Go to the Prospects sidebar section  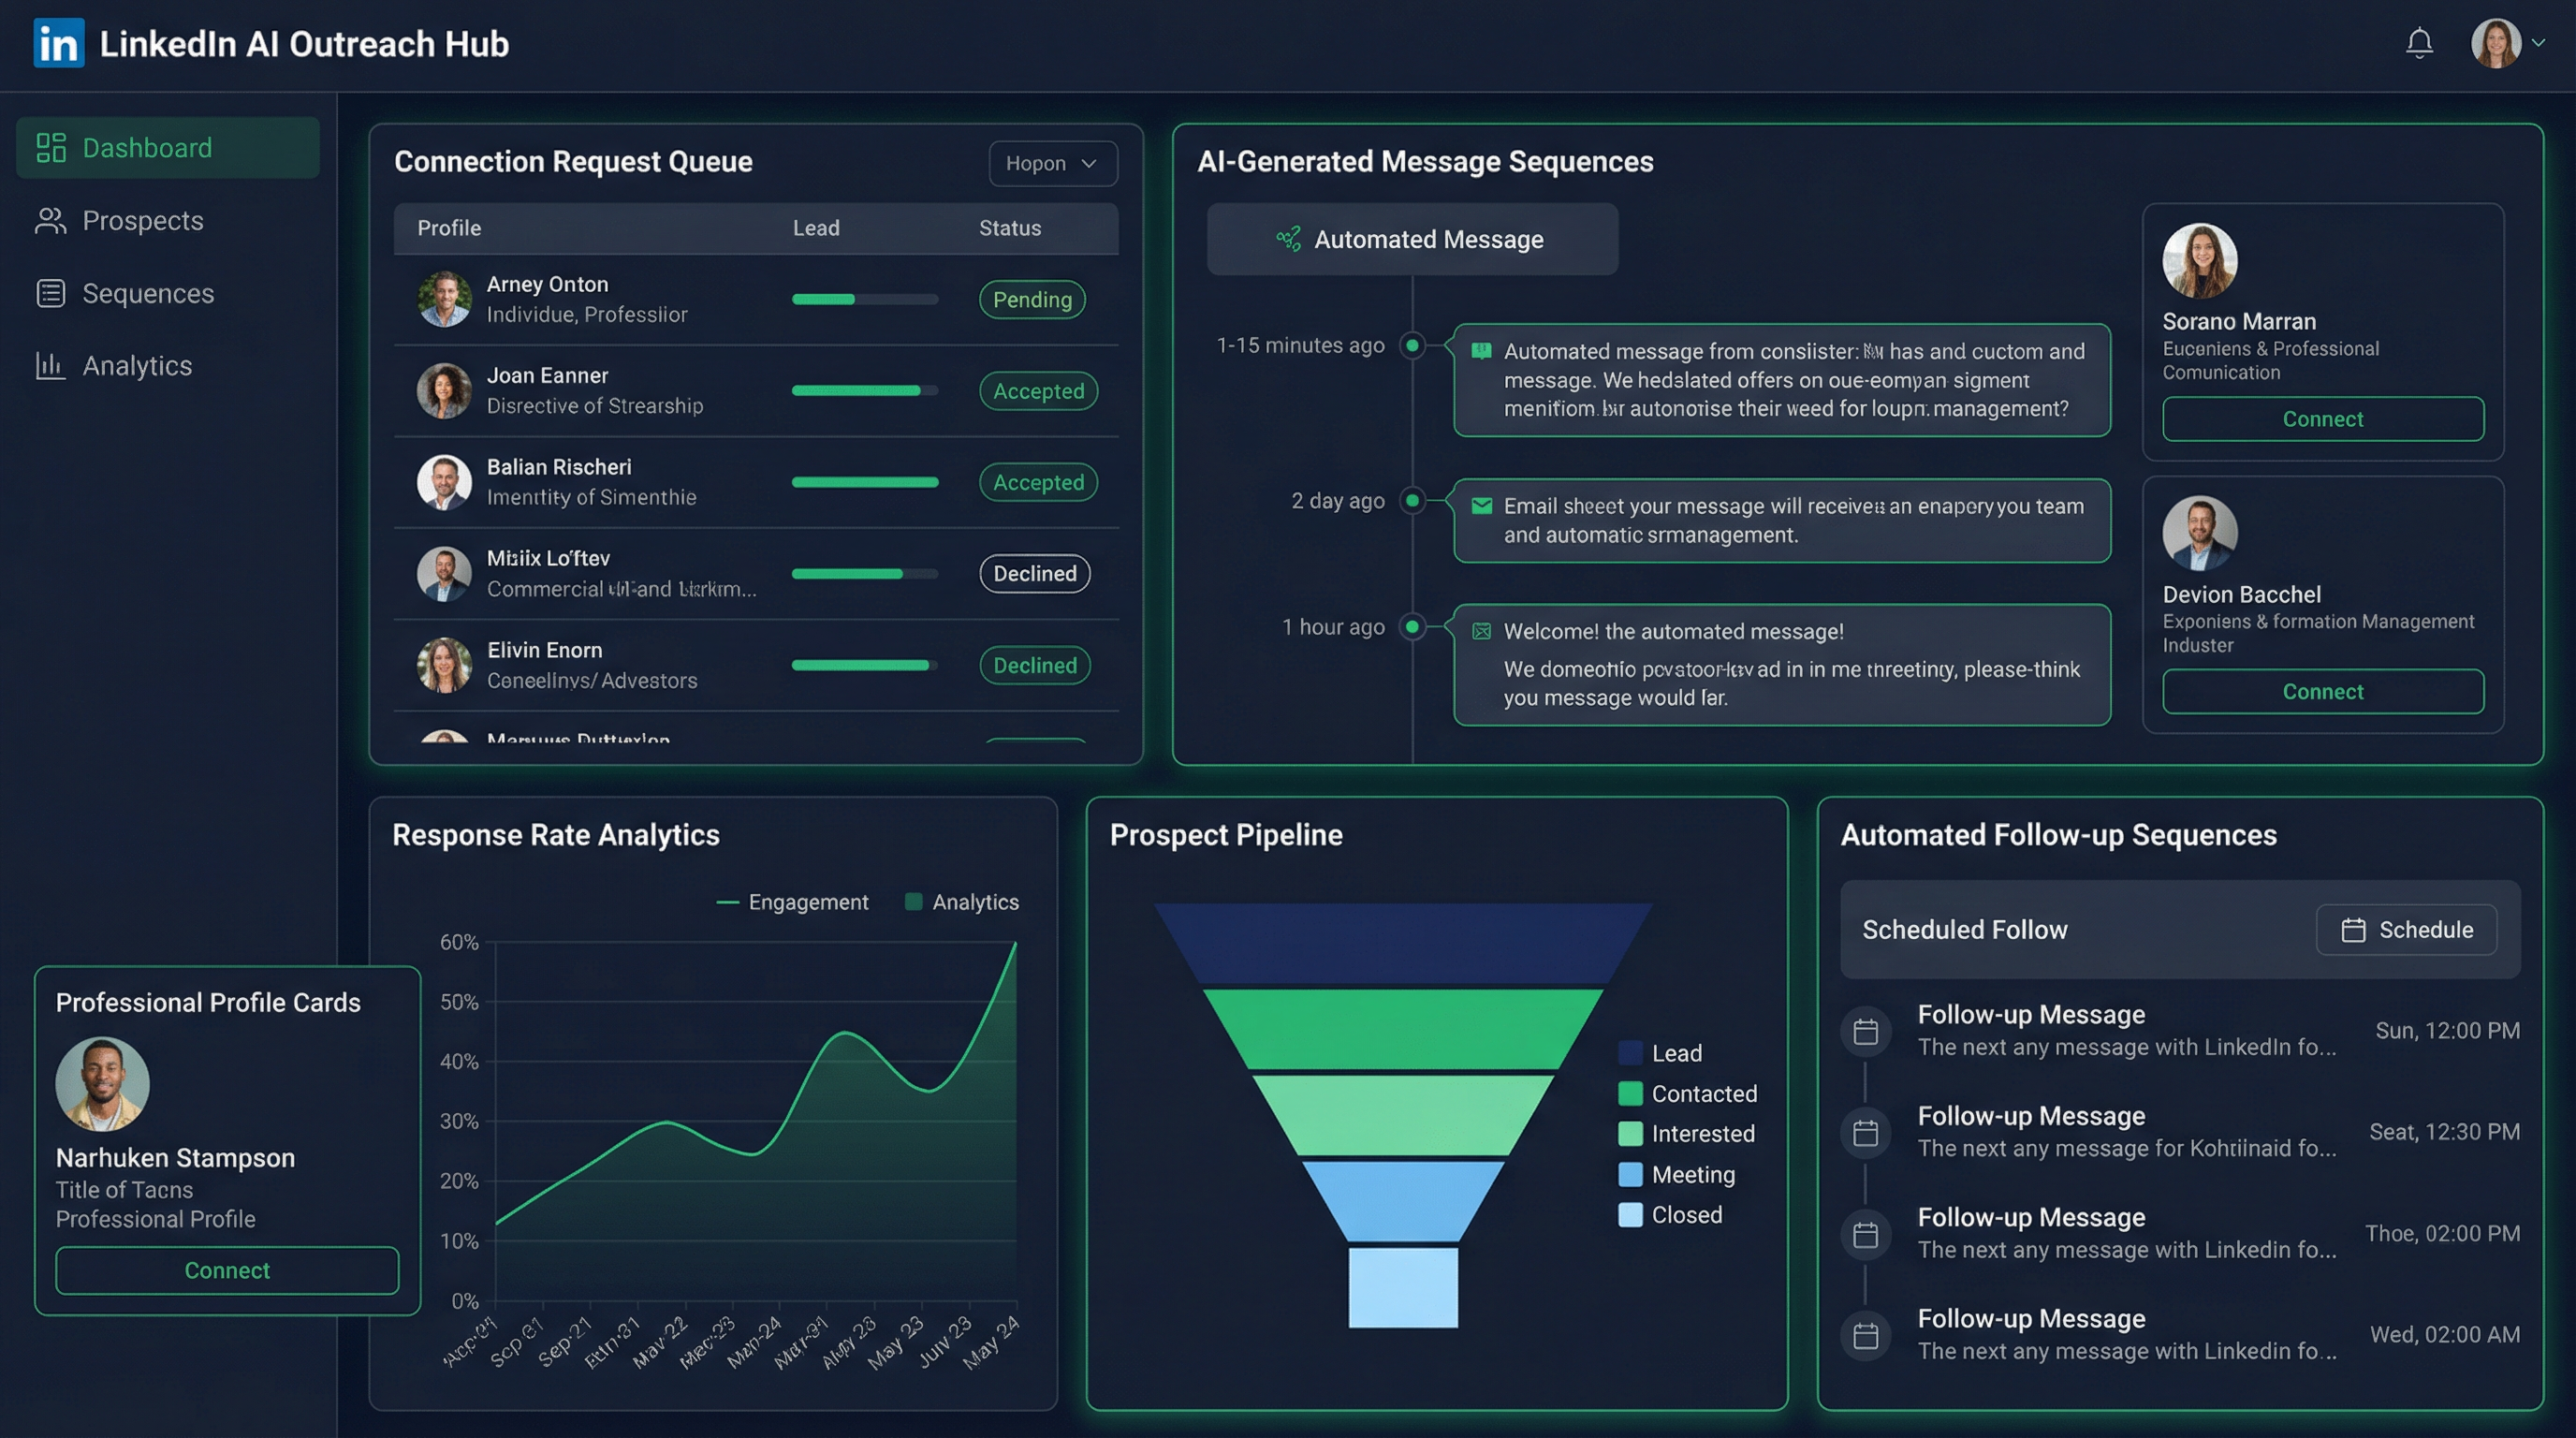tap(142, 221)
